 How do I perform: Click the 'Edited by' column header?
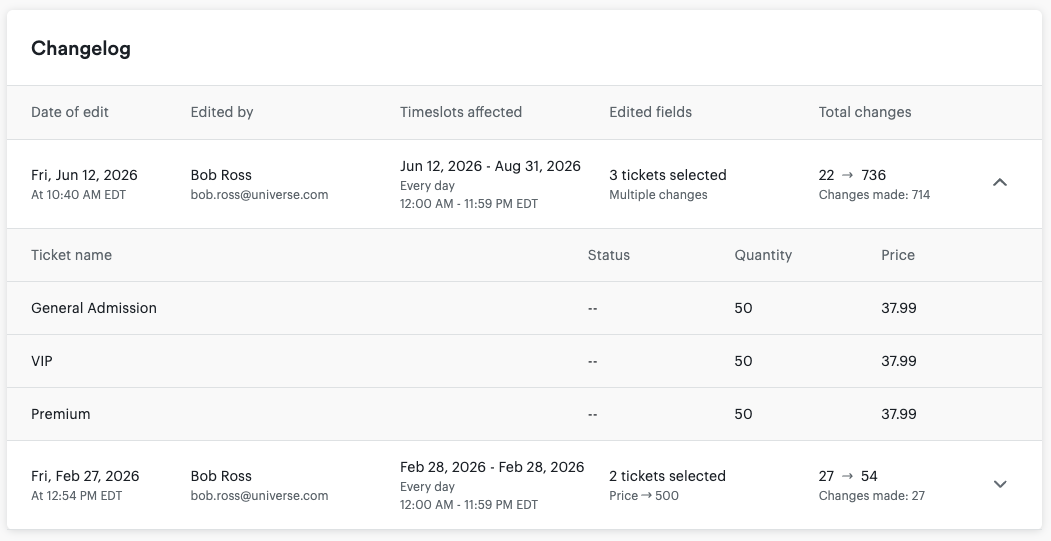pos(222,112)
